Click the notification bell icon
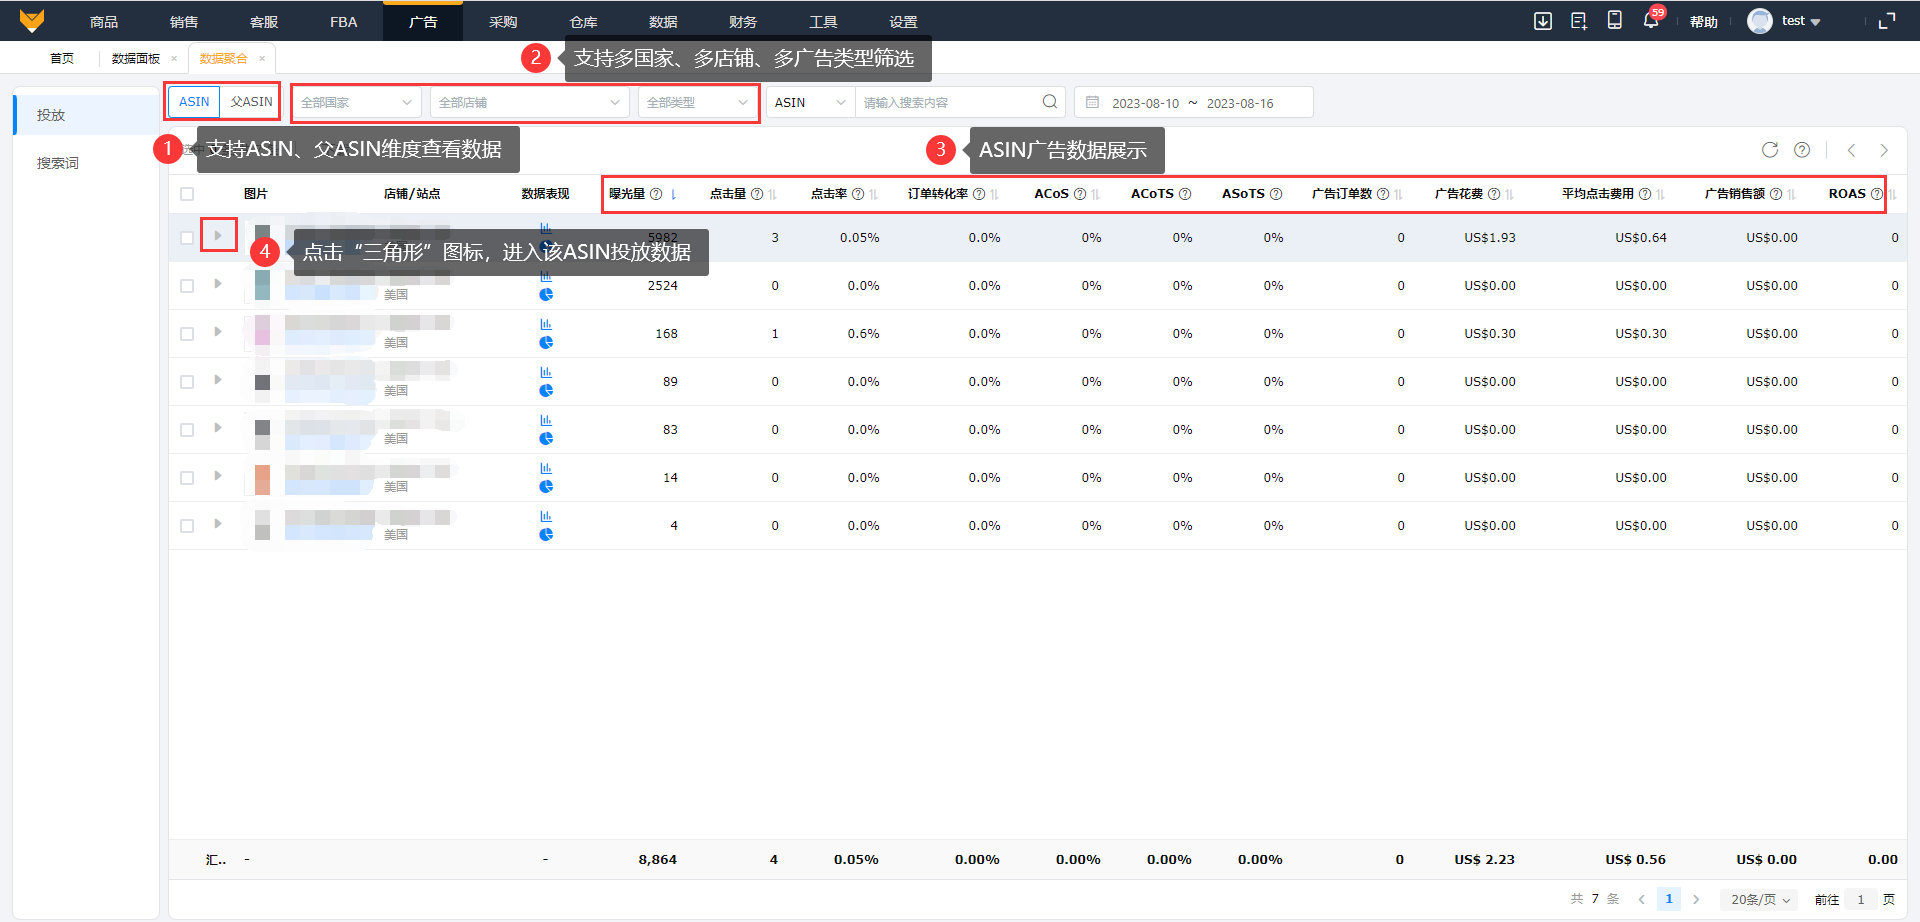This screenshot has width=1920, height=922. pyautogui.click(x=1650, y=21)
